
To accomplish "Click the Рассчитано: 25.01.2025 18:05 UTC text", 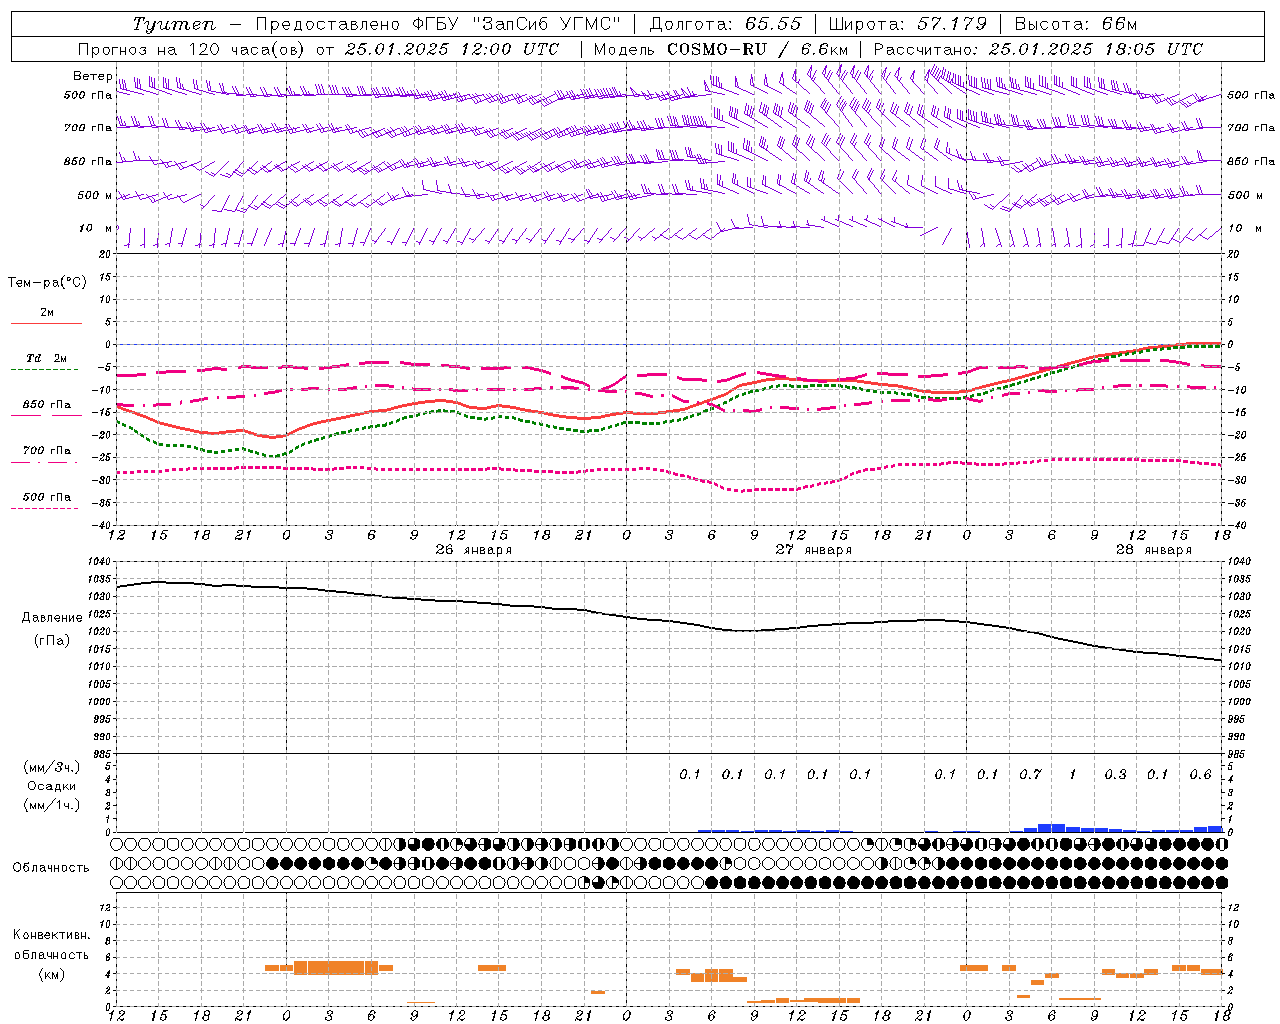I will pos(1038,49).
